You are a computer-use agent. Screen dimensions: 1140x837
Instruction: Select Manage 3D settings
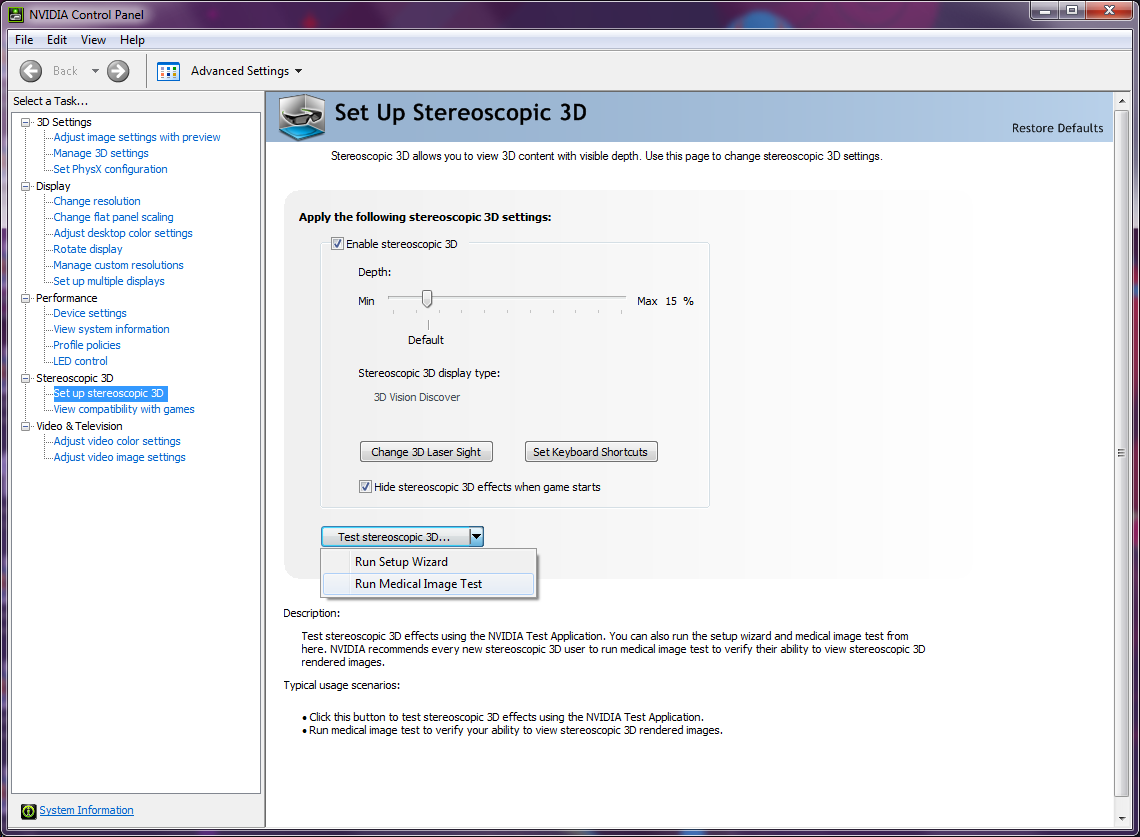[x=100, y=153]
